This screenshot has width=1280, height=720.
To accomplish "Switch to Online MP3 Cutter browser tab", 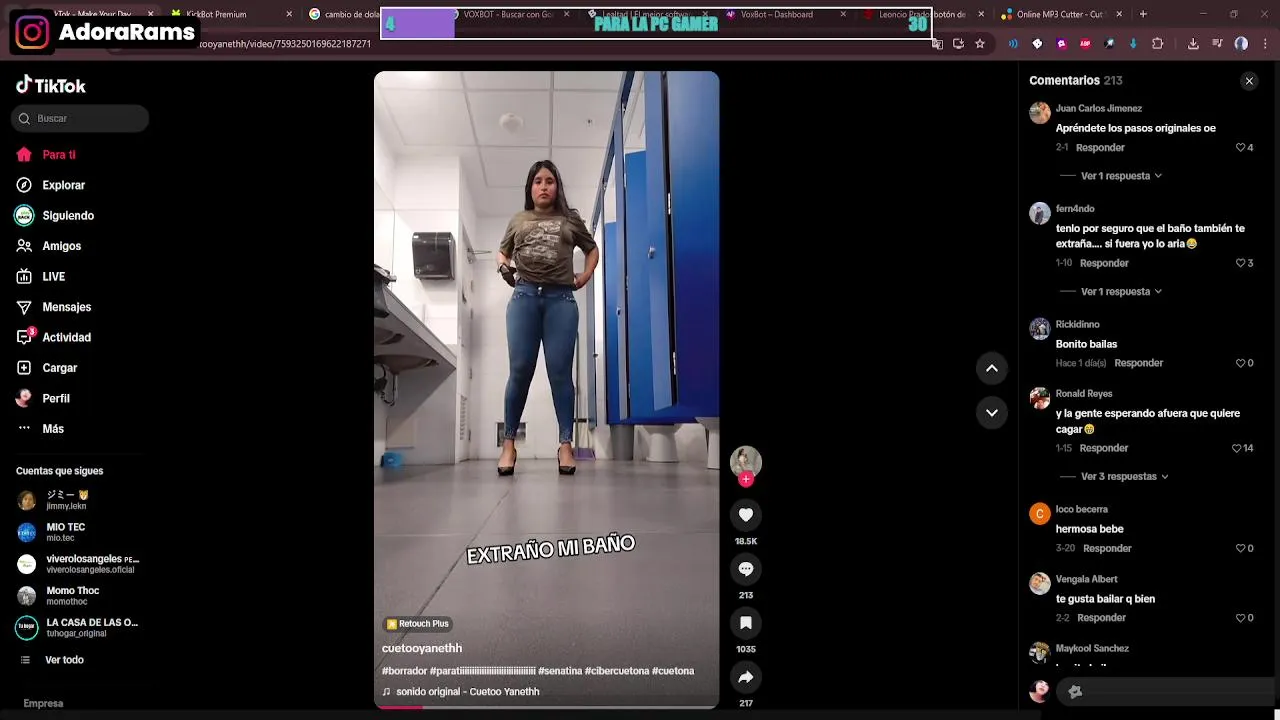I will click(x=1063, y=14).
